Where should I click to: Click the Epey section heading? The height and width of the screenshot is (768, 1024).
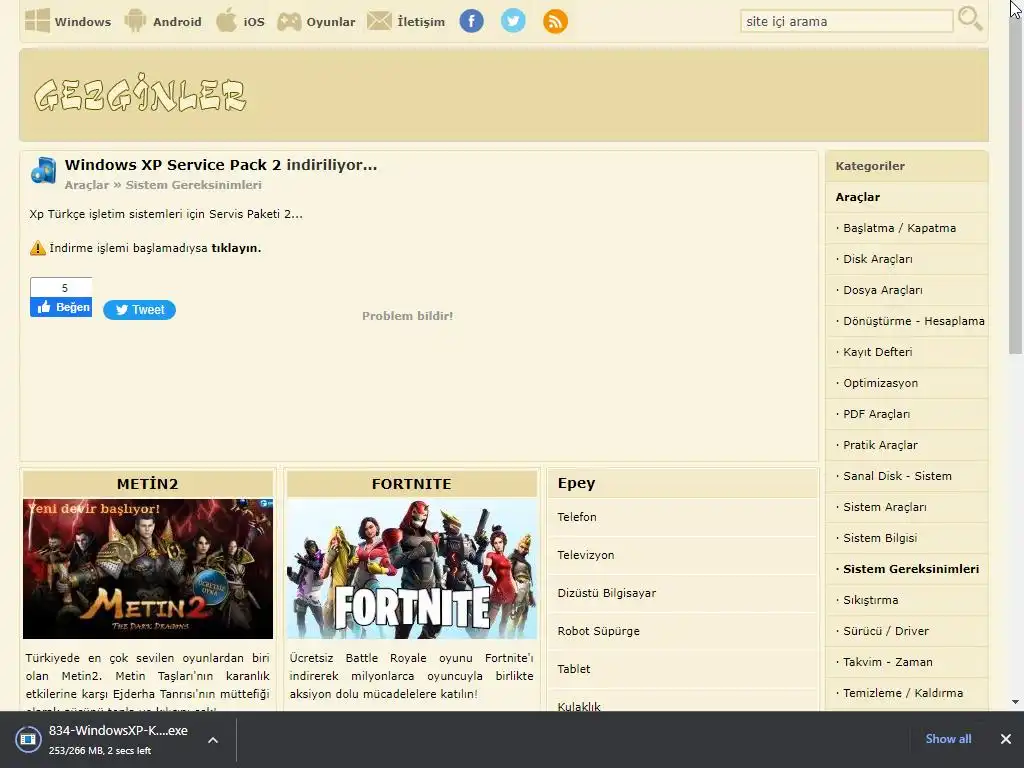pos(576,483)
